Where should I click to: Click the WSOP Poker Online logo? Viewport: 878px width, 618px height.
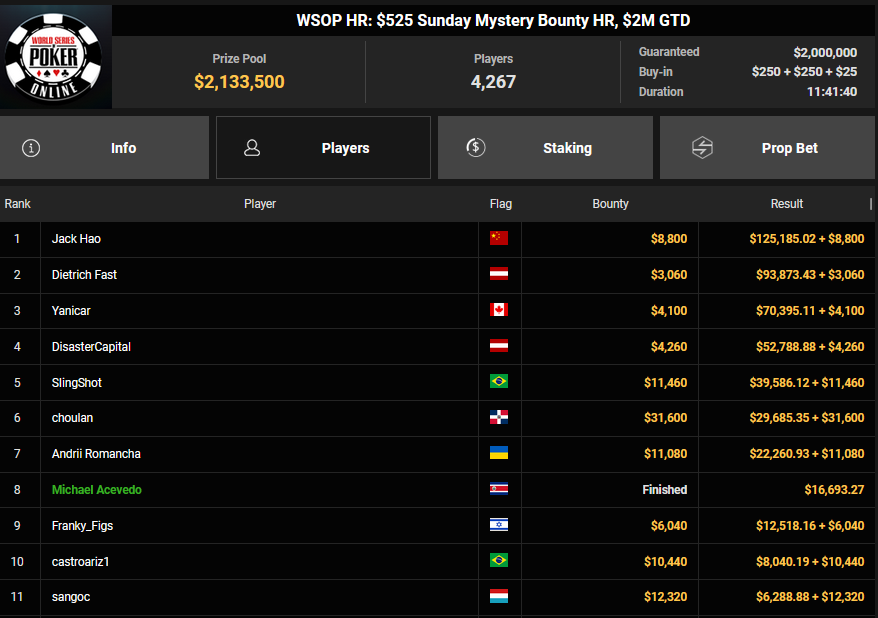pyautogui.click(x=56, y=55)
